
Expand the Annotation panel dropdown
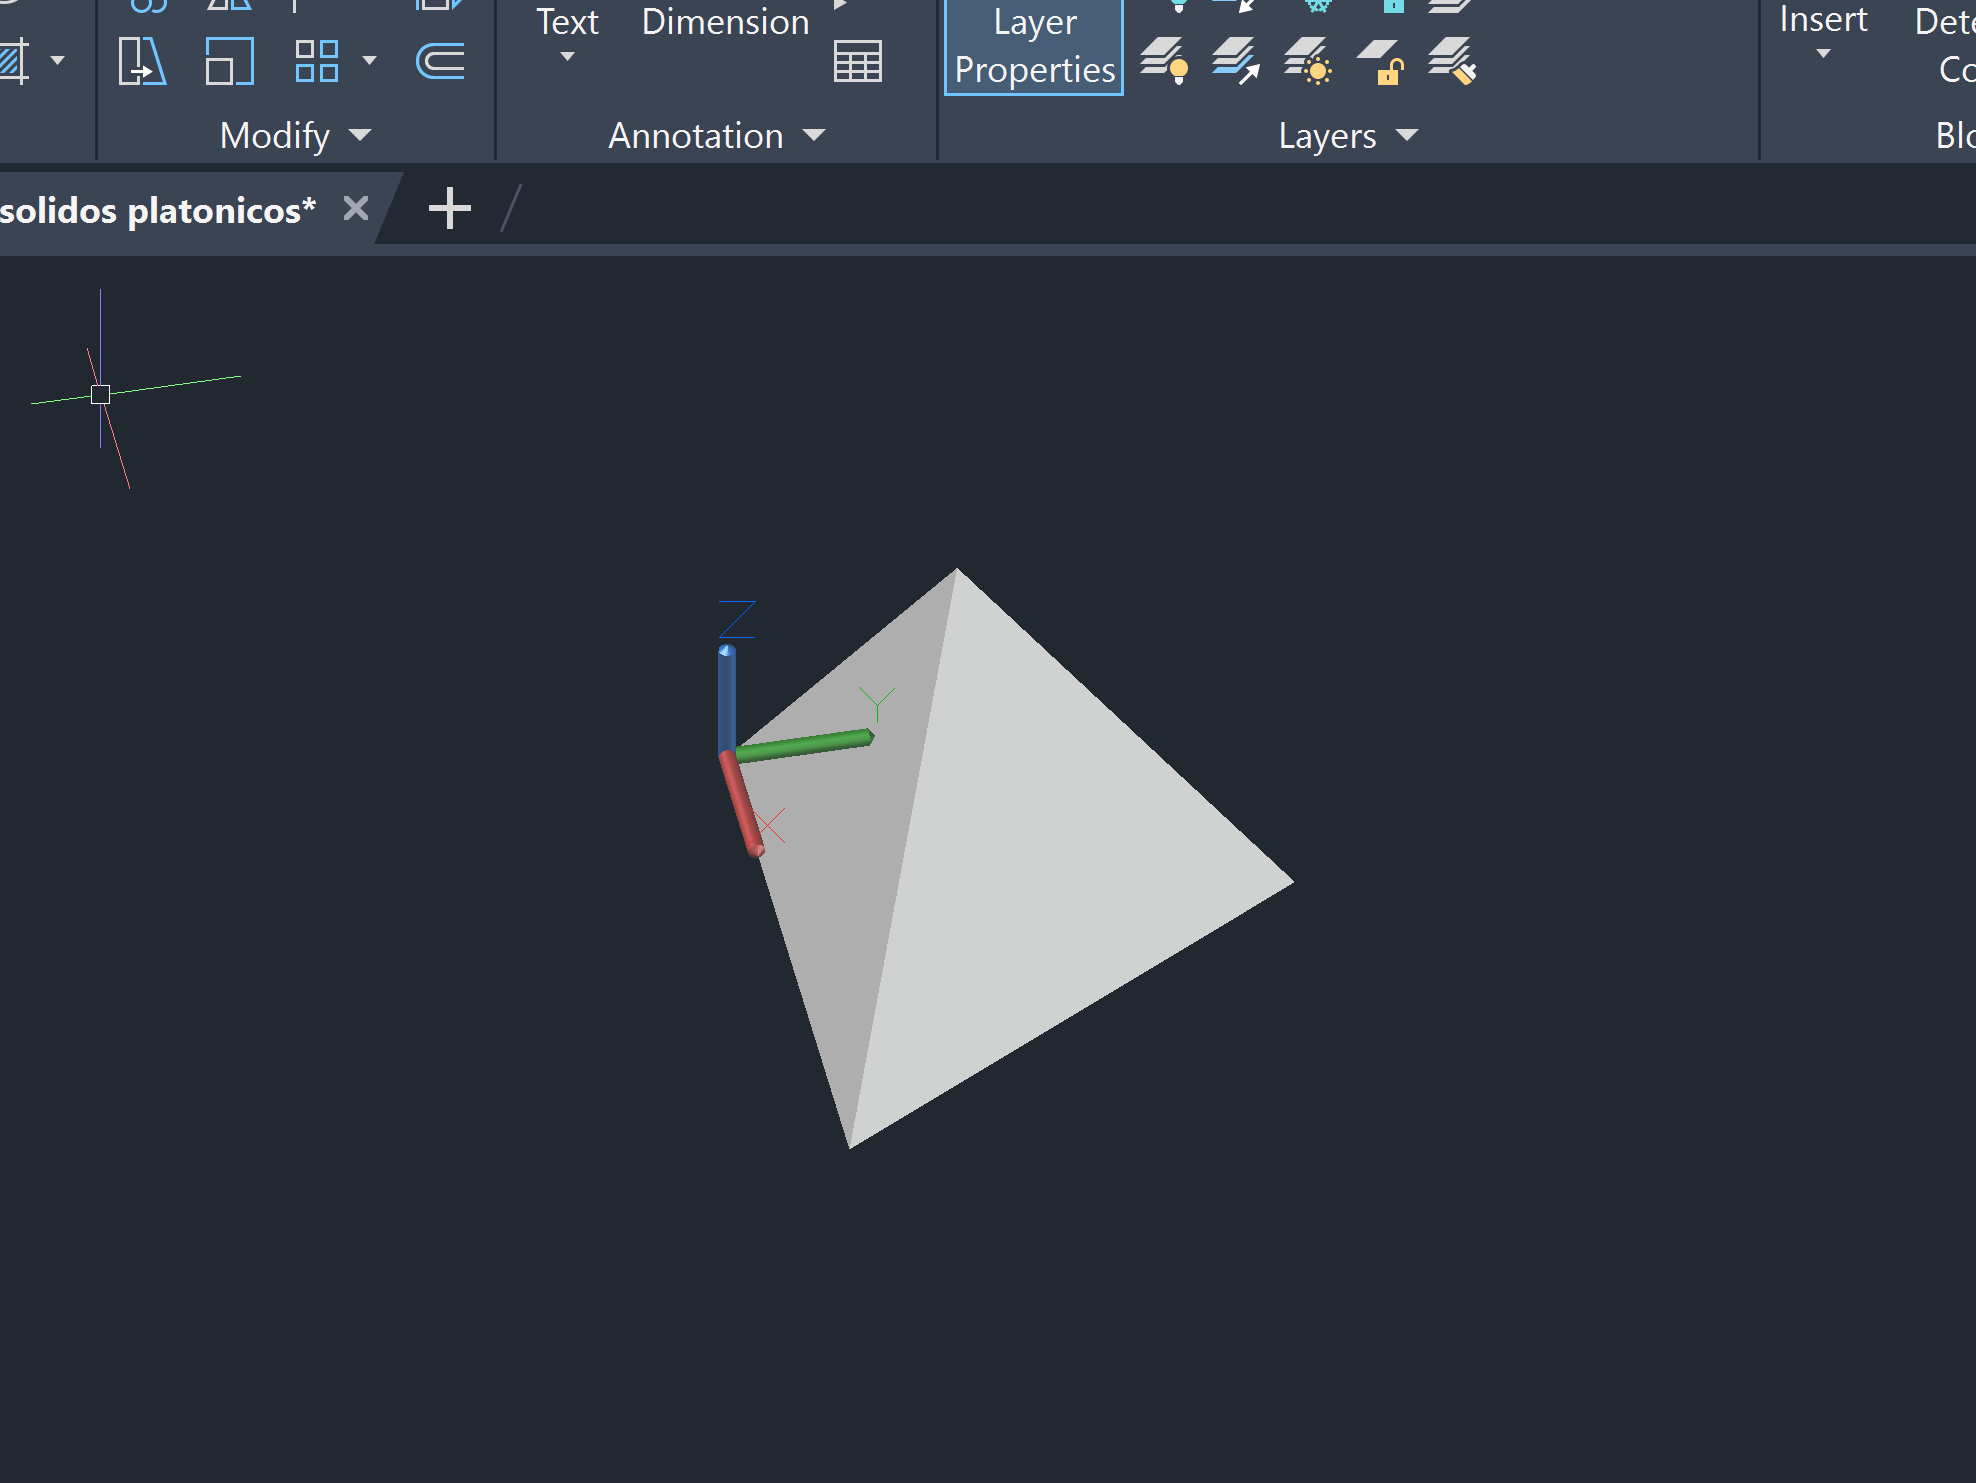click(x=814, y=135)
